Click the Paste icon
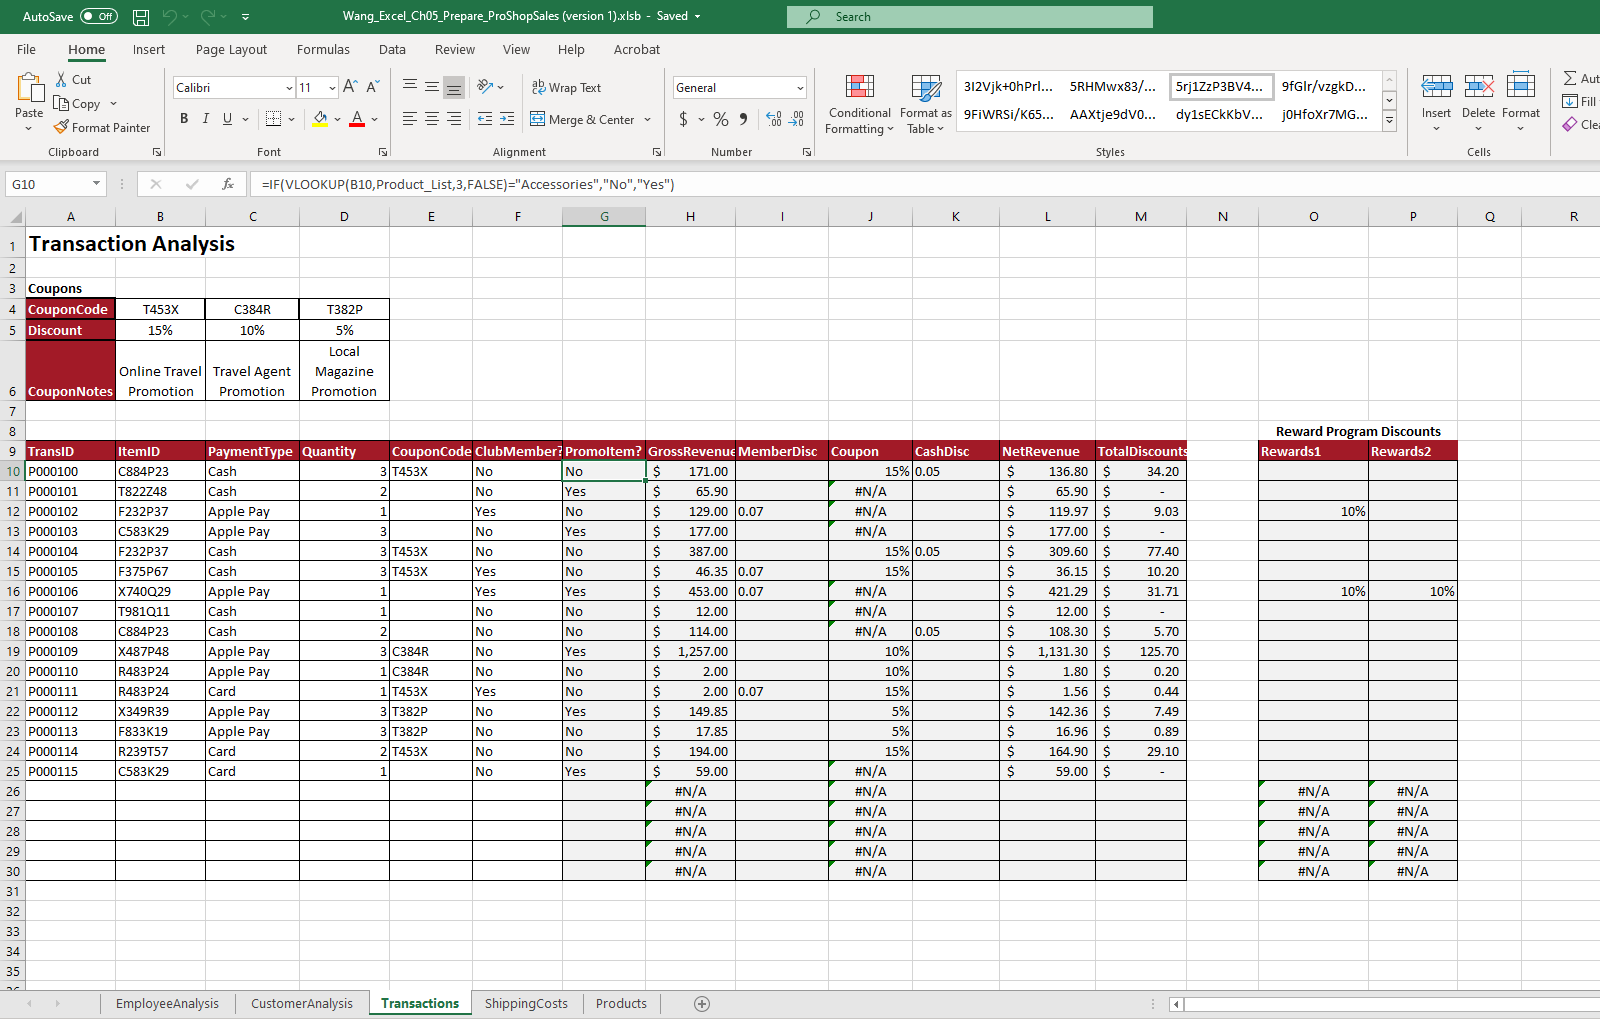This screenshot has height=1019, width=1600. 29,89
